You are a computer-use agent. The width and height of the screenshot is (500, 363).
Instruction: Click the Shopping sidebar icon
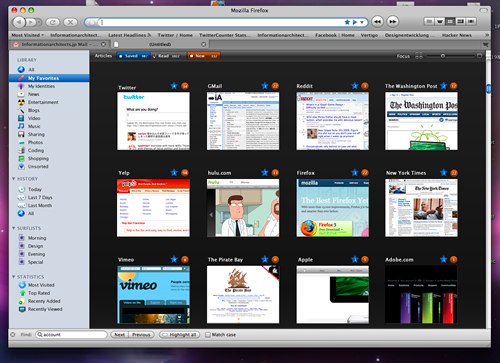(21, 158)
